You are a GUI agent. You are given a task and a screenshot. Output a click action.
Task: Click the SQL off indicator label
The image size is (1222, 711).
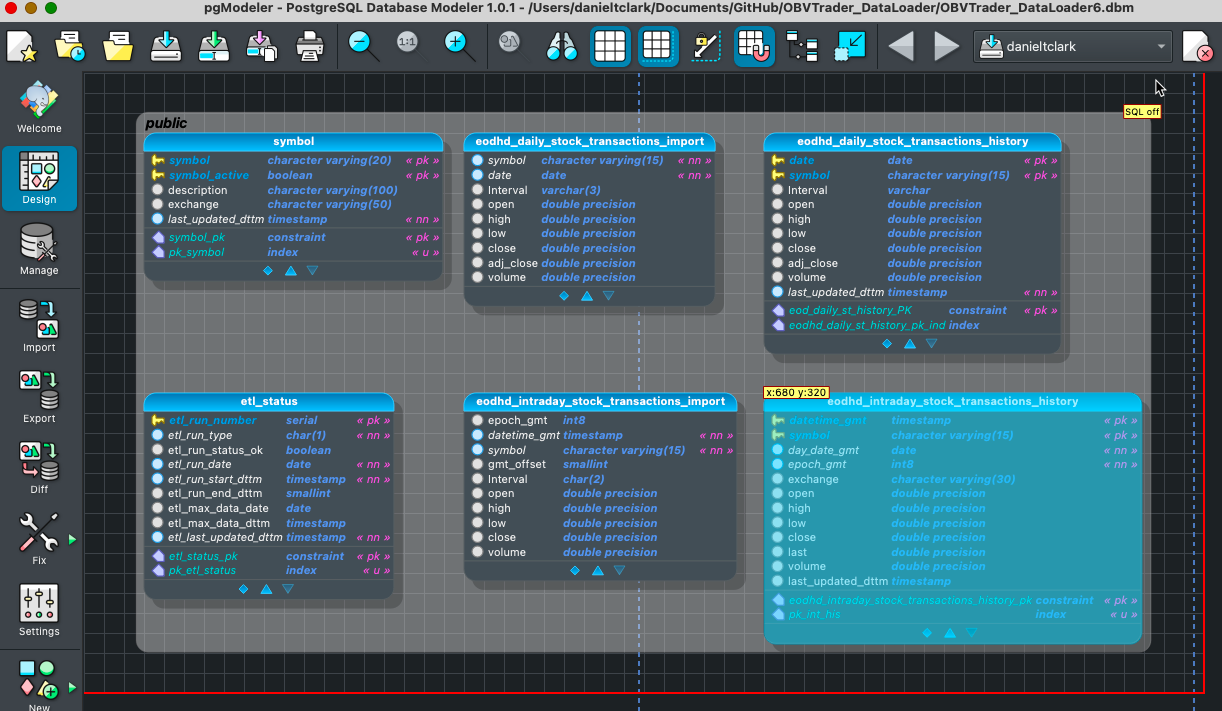[x=1142, y=112]
